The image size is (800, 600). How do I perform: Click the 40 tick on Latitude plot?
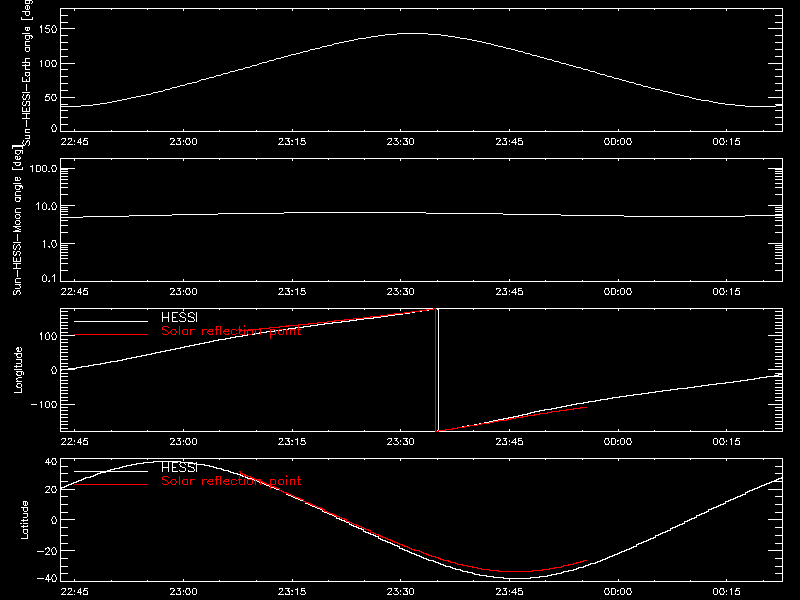[x=51, y=462]
